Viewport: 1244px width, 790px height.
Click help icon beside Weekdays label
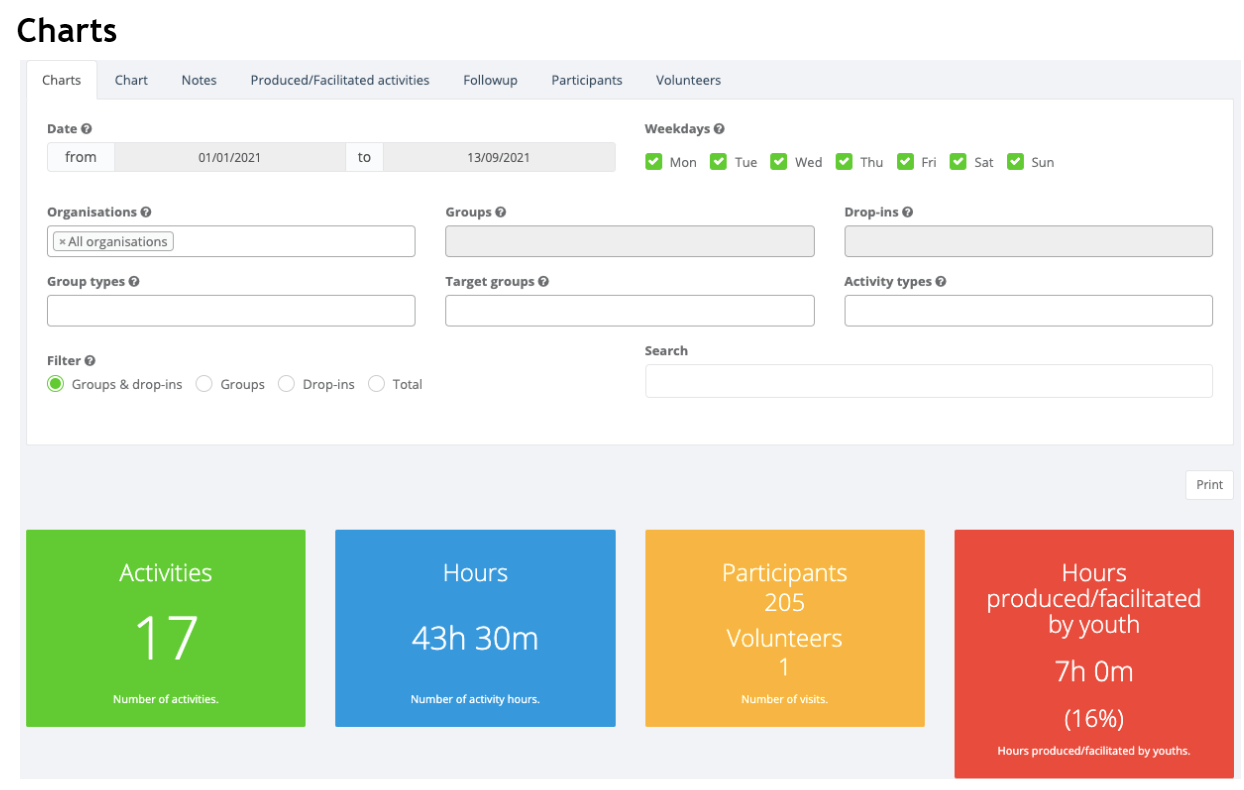pos(719,129)
